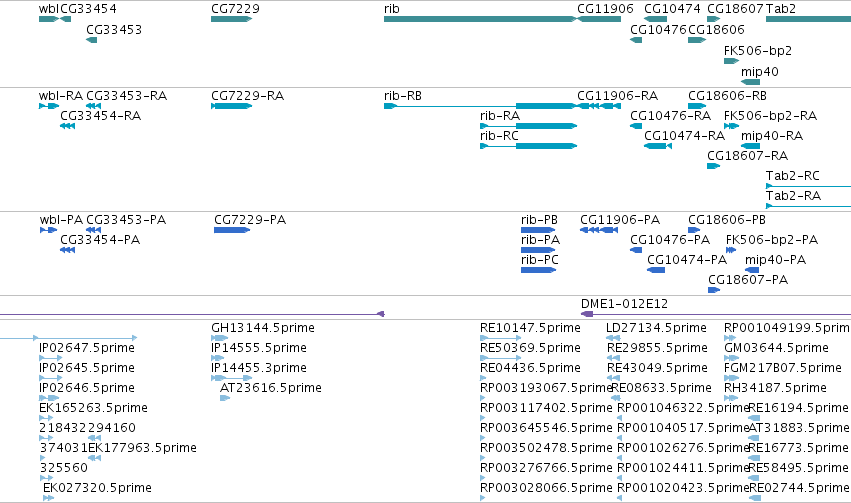The image size is (851, 503).
Task: Click the CG10474-RA transcript label
Action: point(684,136)
